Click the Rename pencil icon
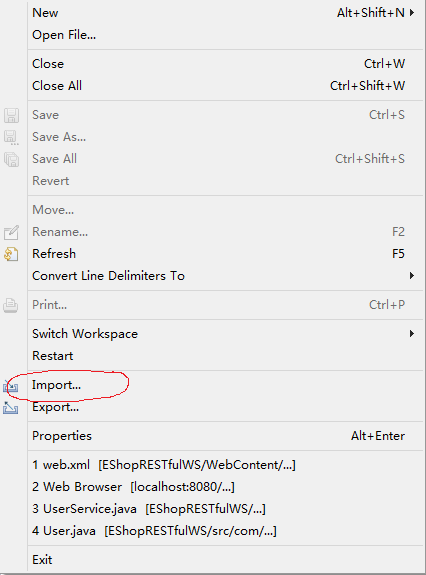 pyautogui.click(x=11, y=232)
